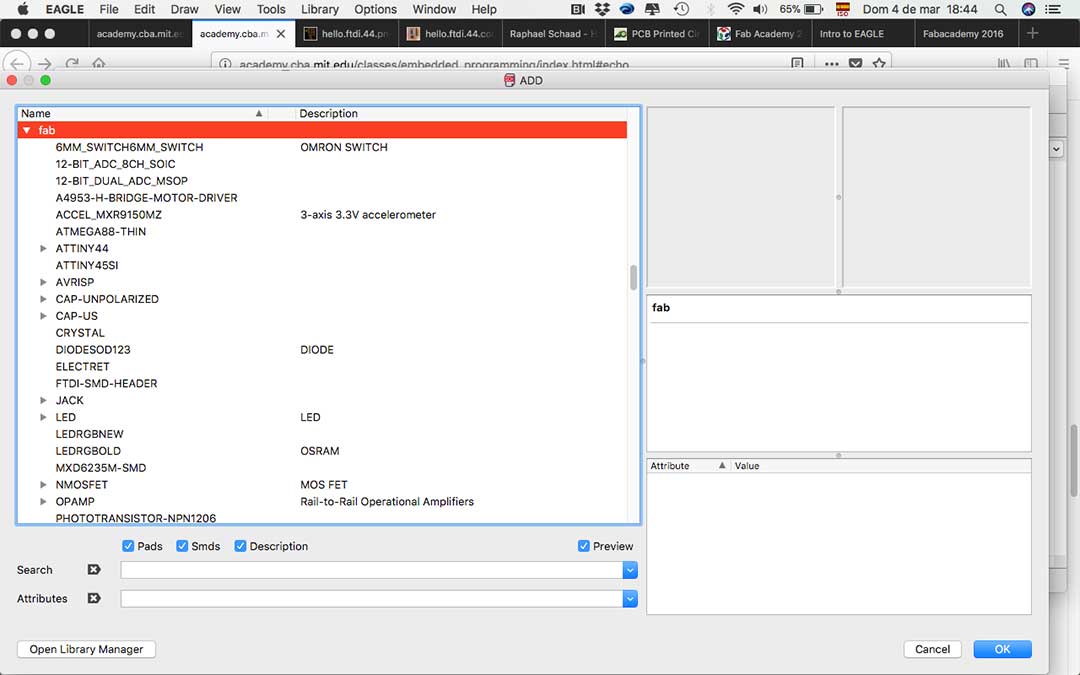Open the Edit menu
The width and height of the screenshot is (1080, 675).
coord(145,10)
